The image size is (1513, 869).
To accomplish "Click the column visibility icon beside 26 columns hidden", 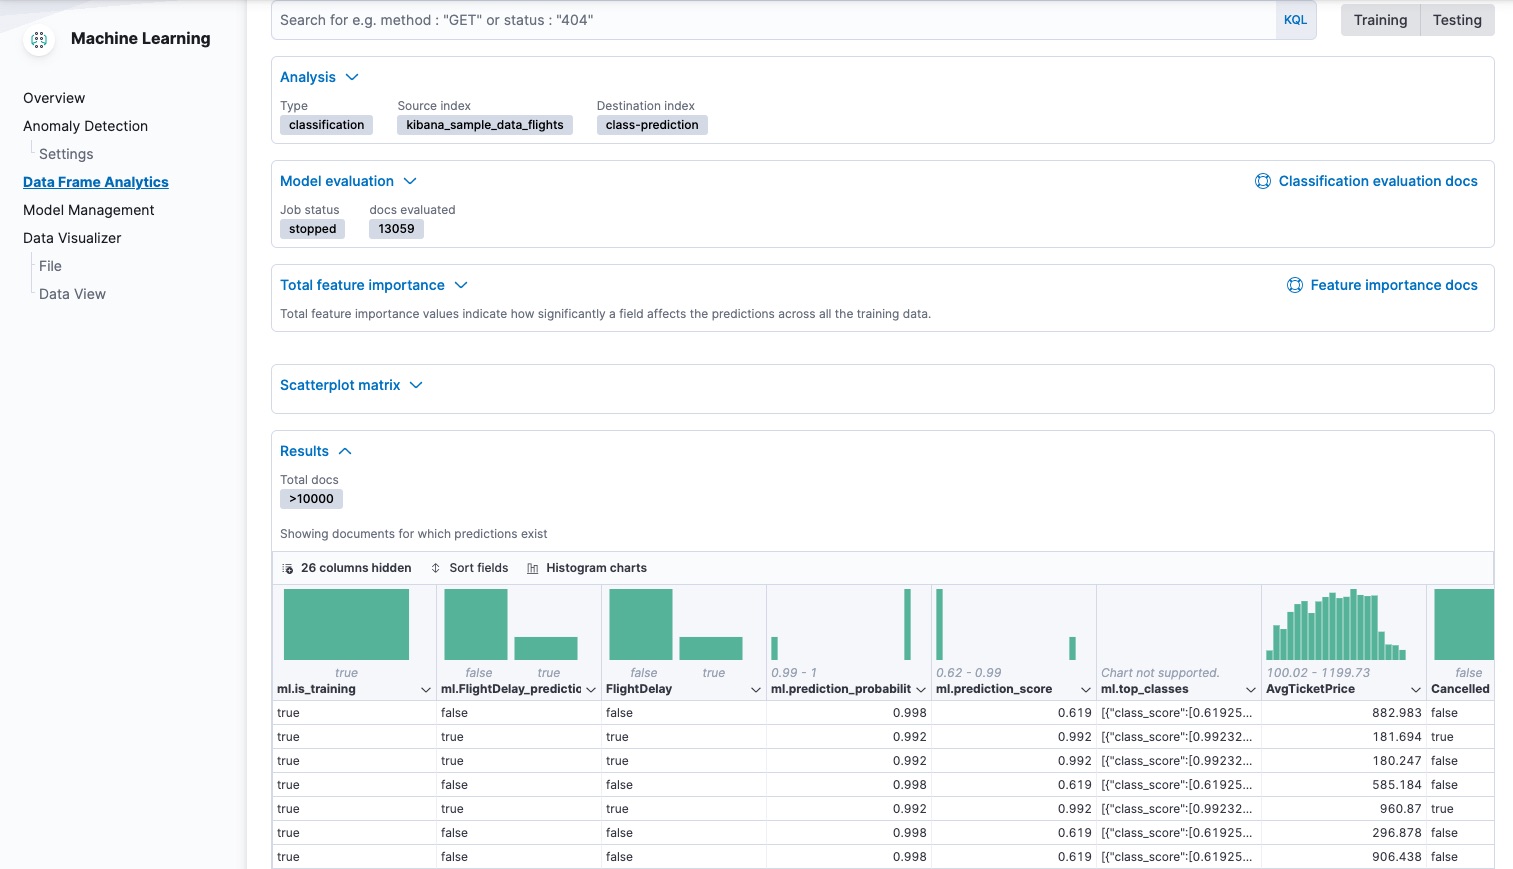I will coord(285,567).
